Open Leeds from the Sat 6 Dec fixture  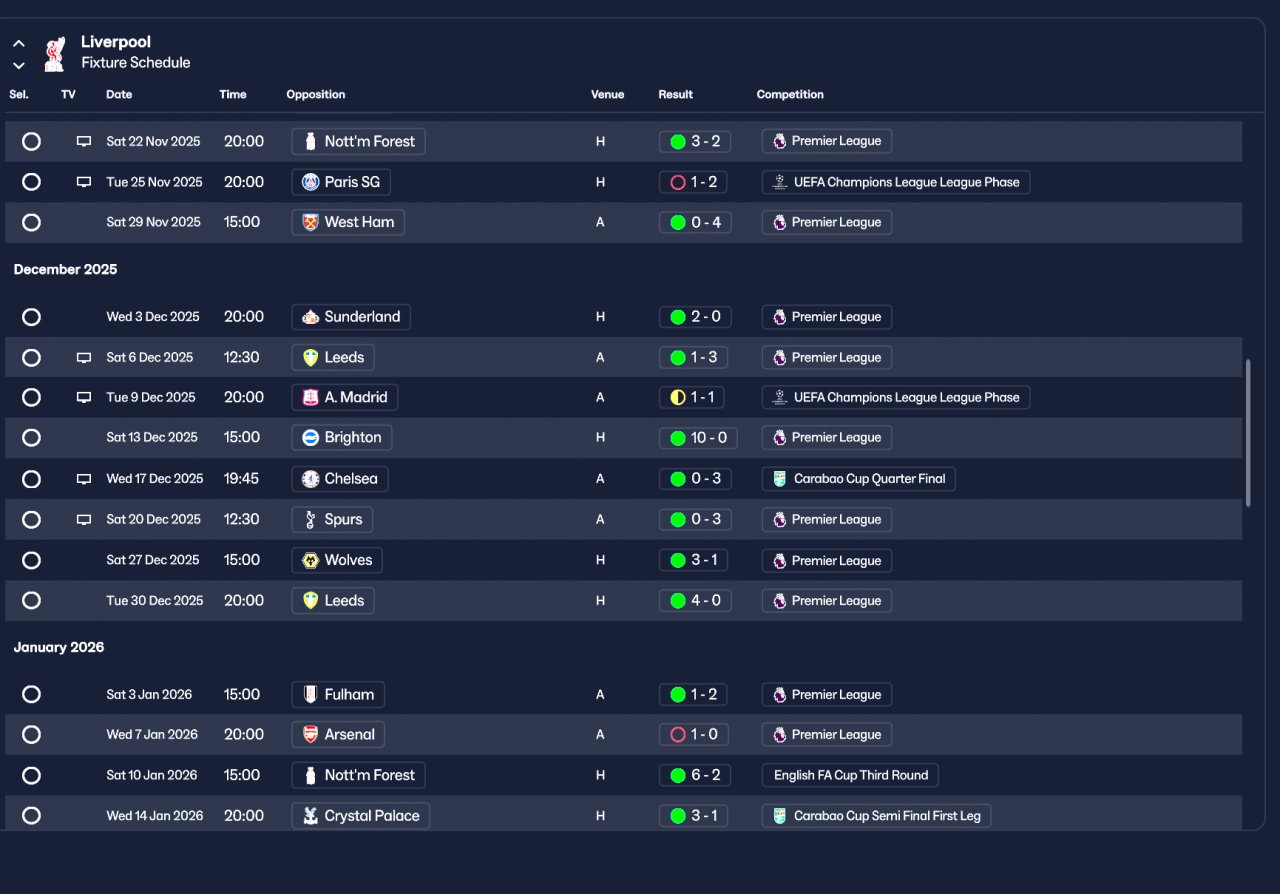(335, 357)
